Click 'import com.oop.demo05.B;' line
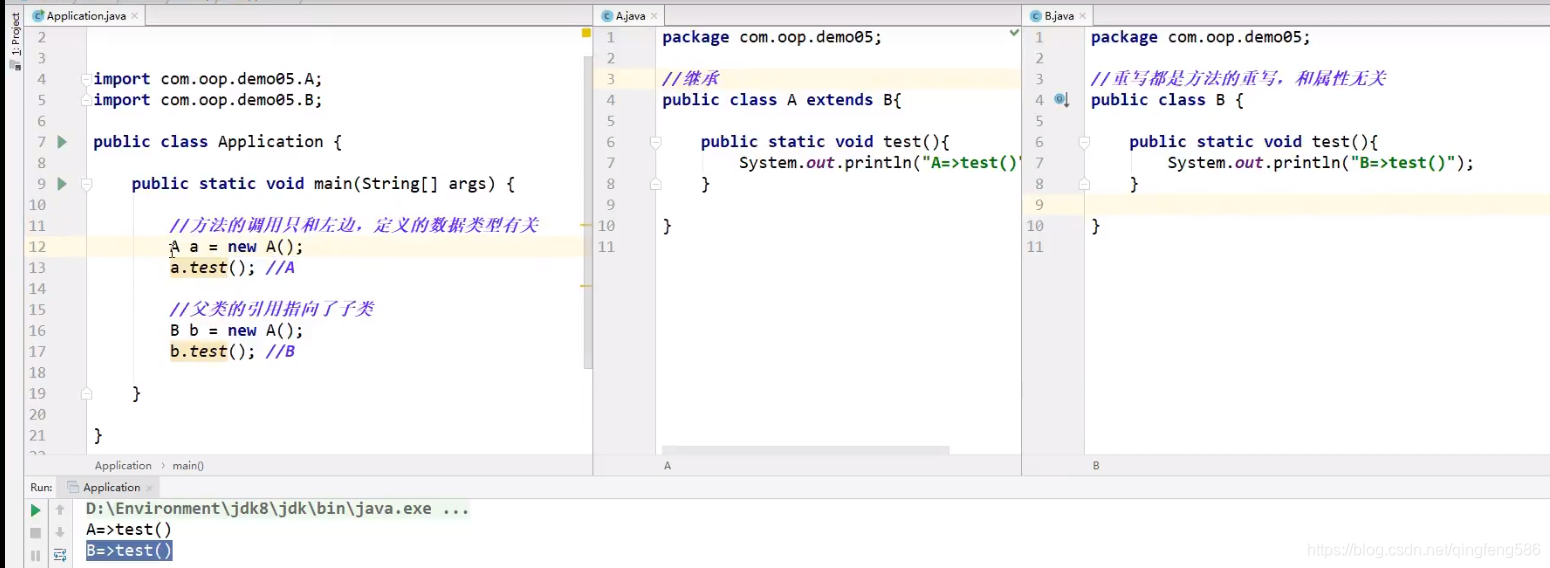The width and height of the screenshot is (1550, 568). coord(208,100)
